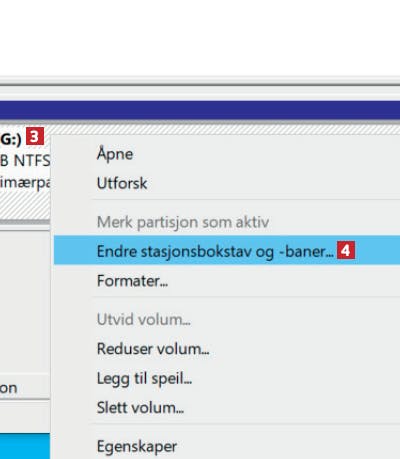Click the partition status text below NTFS
The image size is (400, 459).
[x=25, y=182]
